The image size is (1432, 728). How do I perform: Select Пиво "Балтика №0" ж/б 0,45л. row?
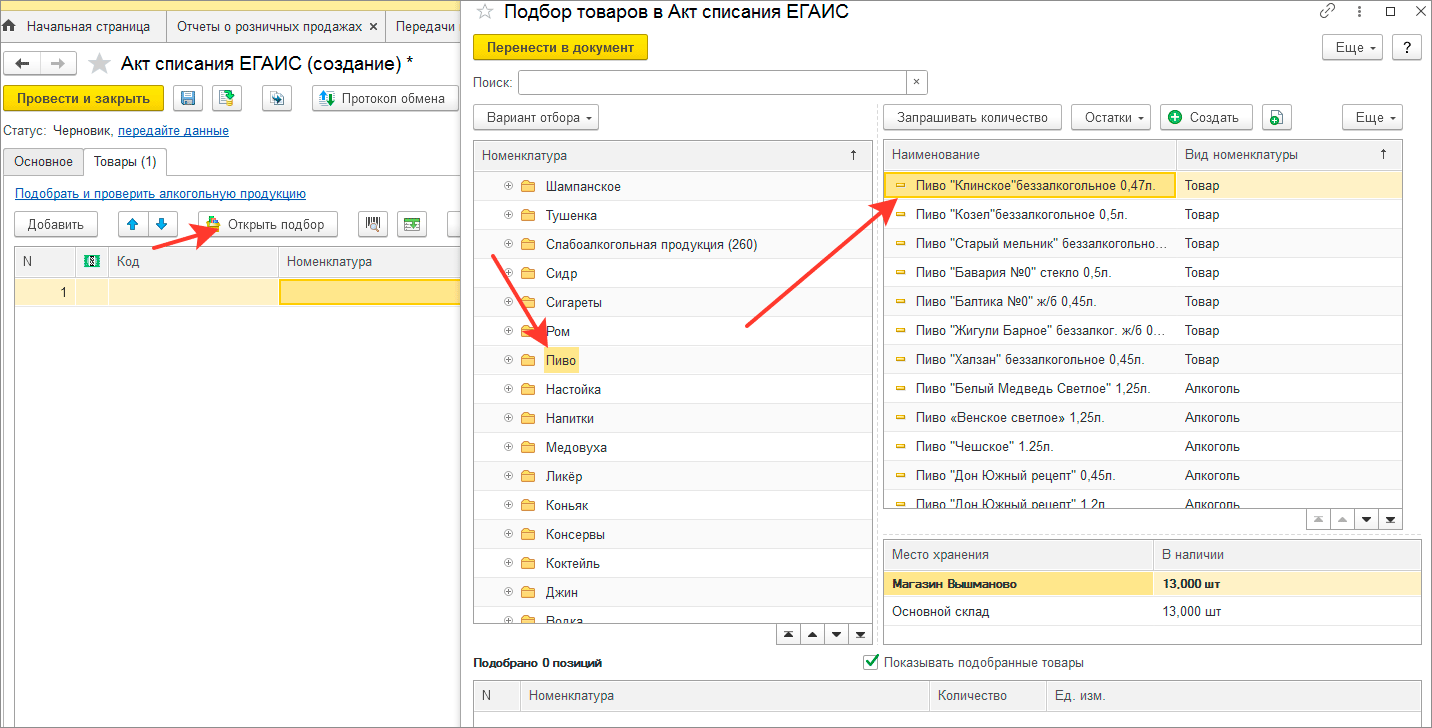click(1143, 301)
